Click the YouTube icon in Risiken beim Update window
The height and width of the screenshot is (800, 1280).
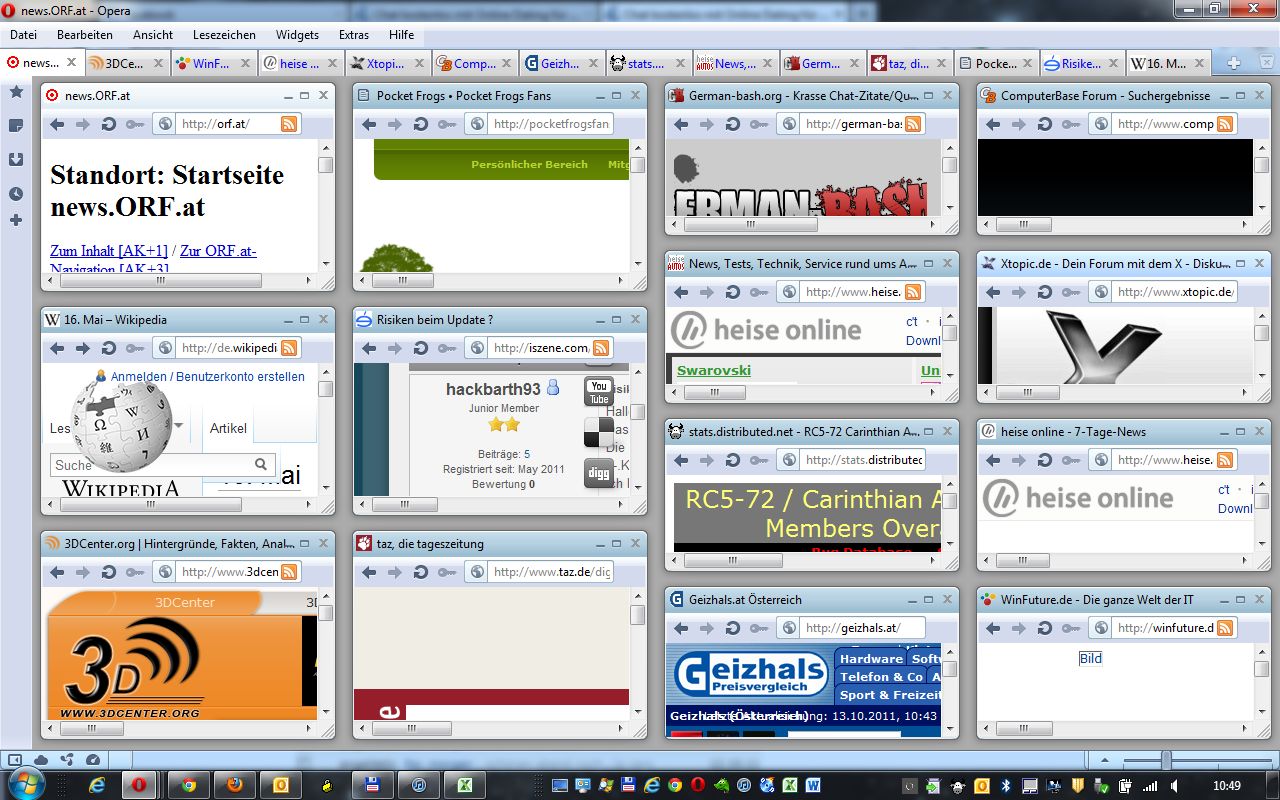tap(599, 392)
